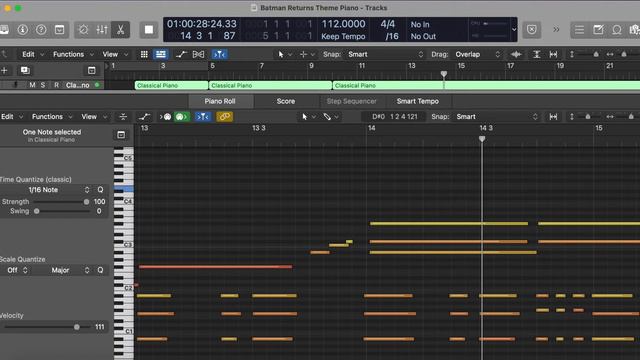Toggle yellow Link button in piano roll
This screenshot has height=360, width=640.
(x=224, y=117)
